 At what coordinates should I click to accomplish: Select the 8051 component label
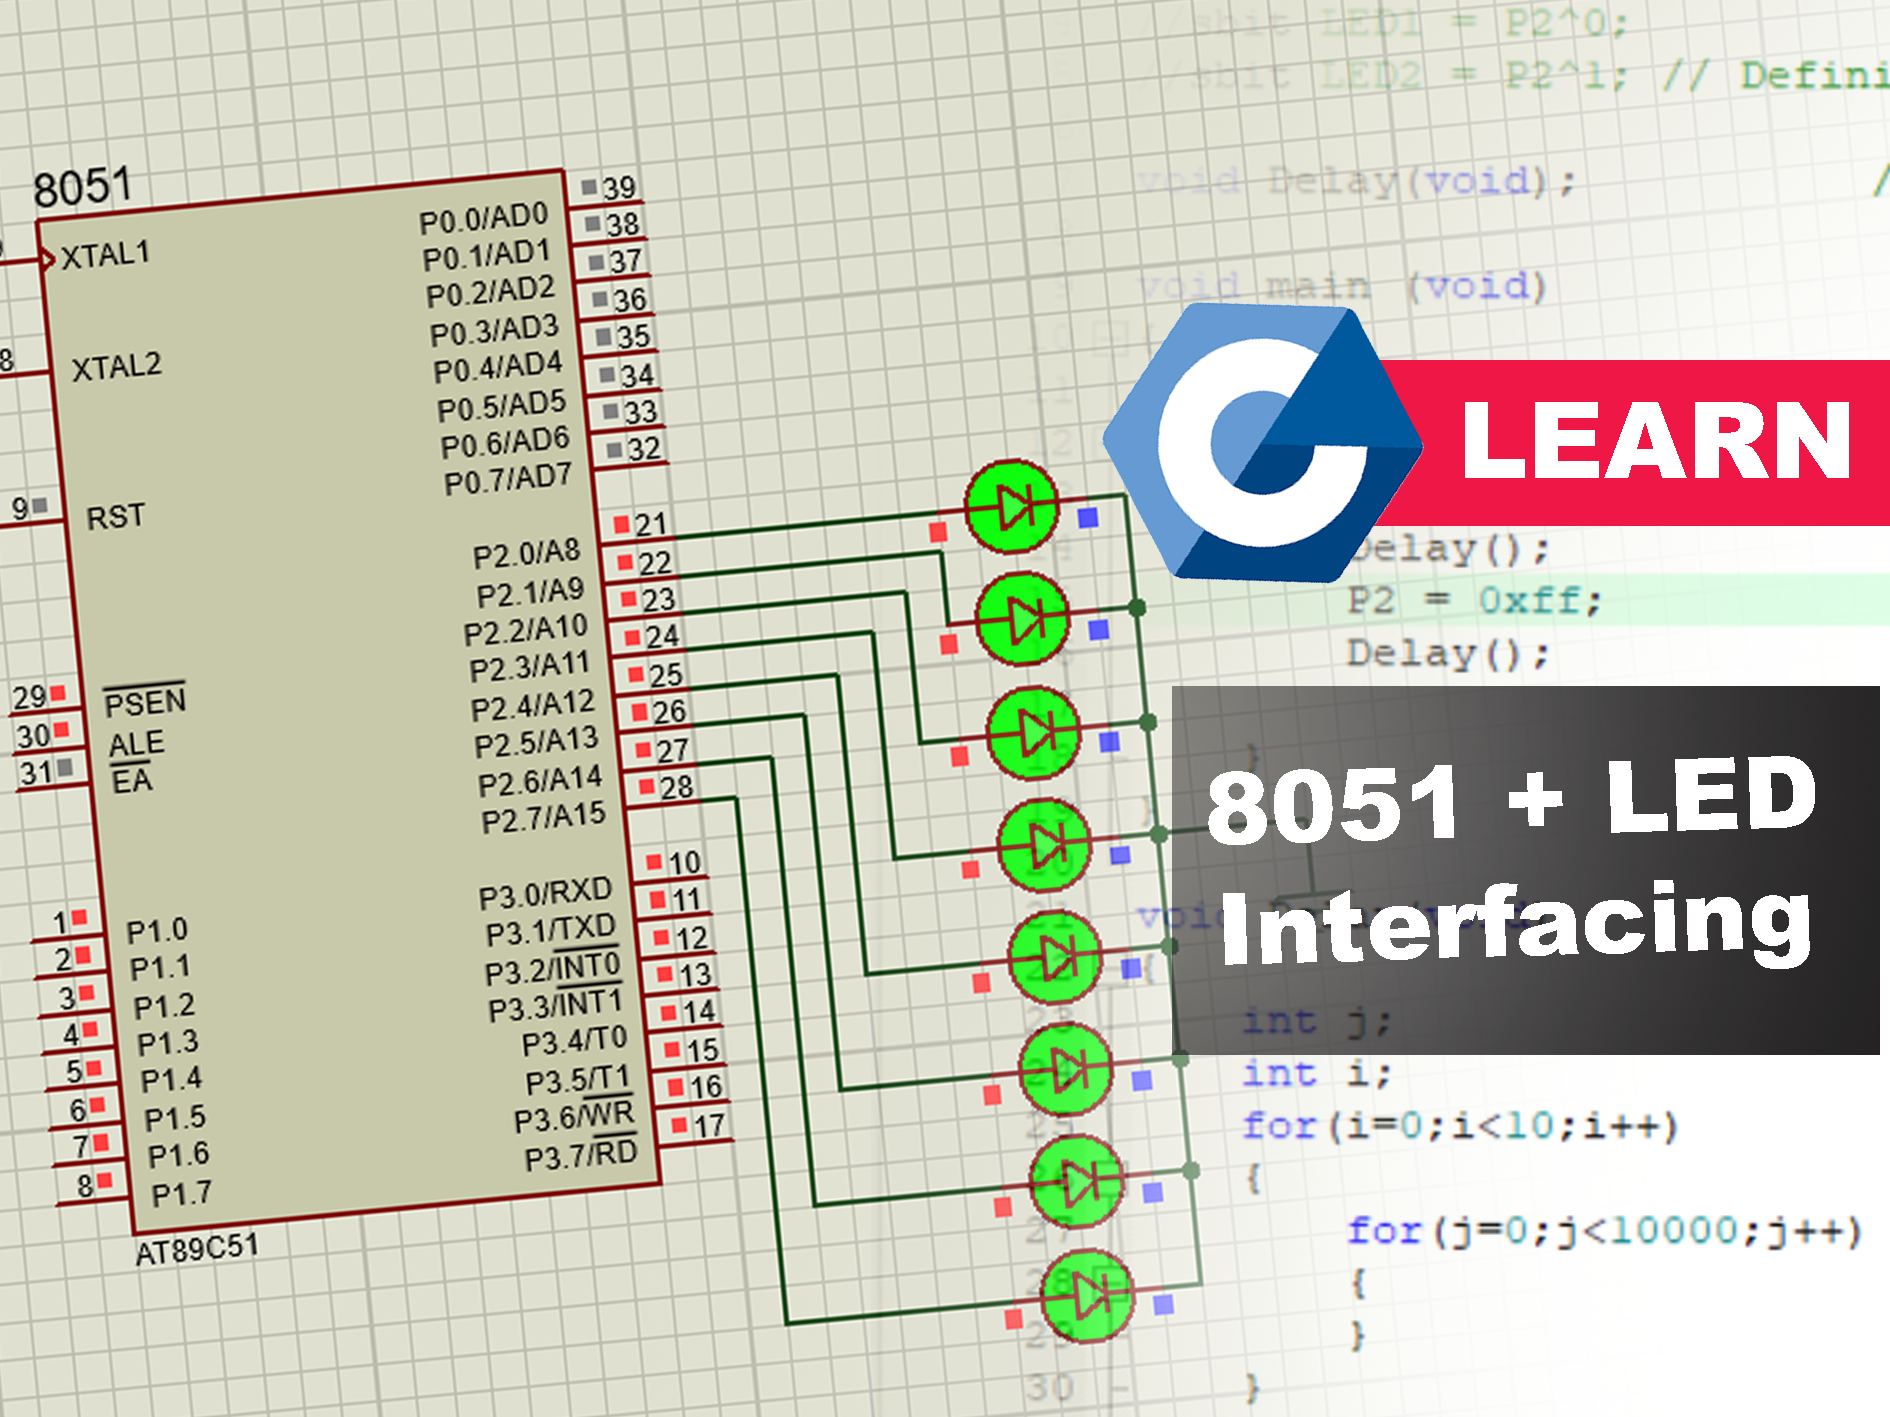click(x=82, y=187)
